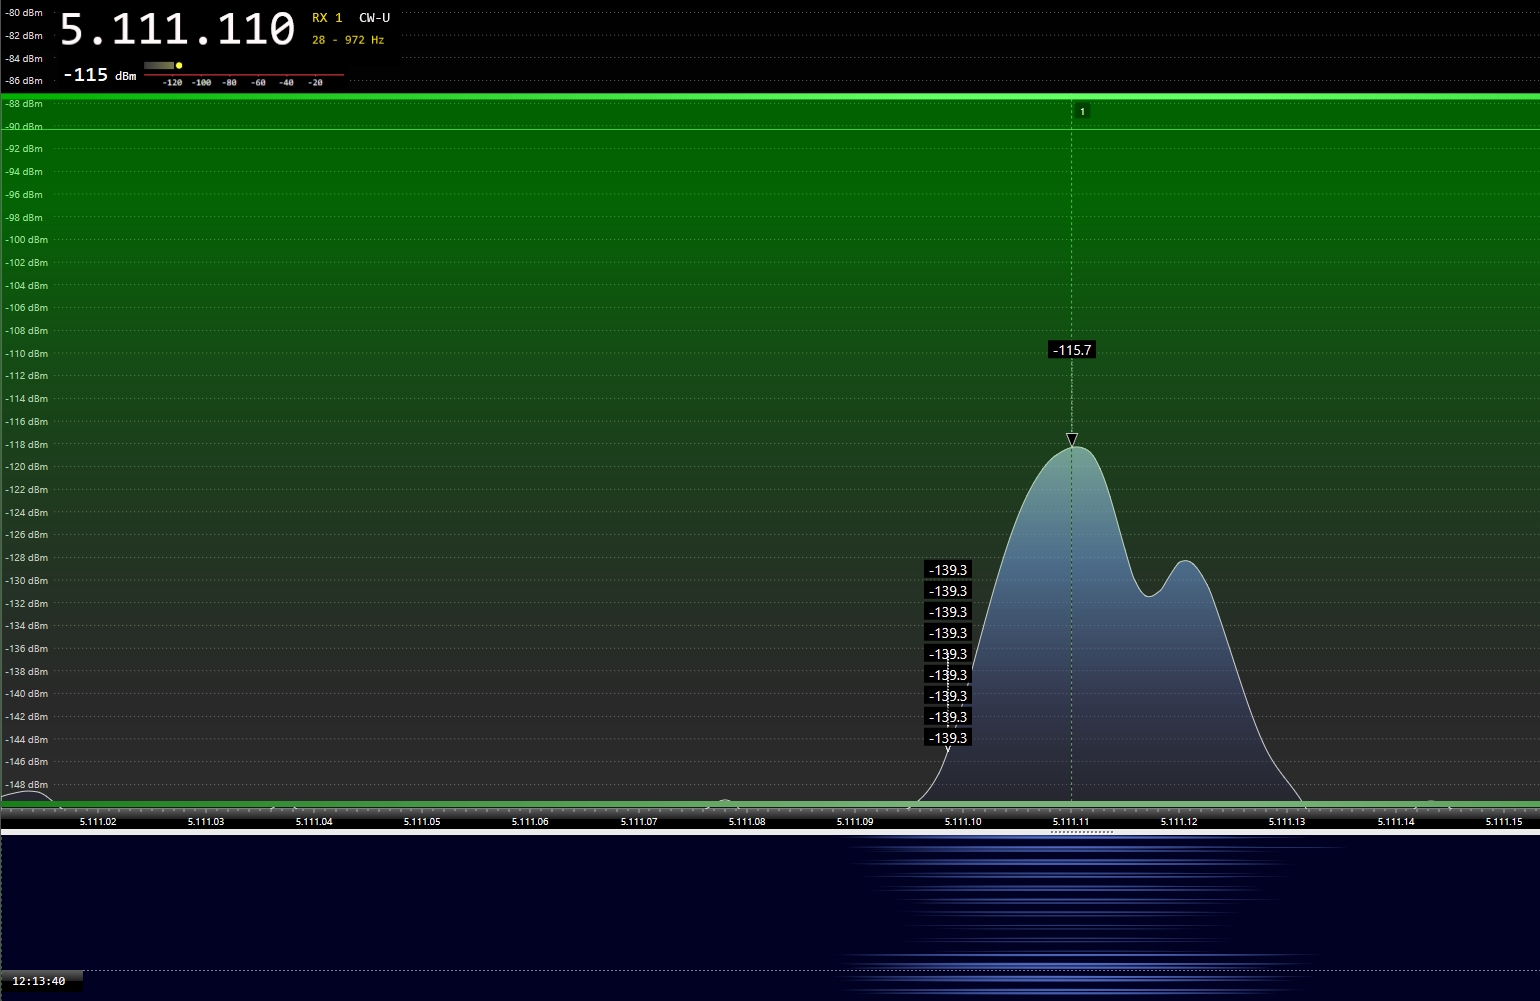Click the -140 dBm level scale label
Viewport: 1540px width, 1001px height.
point(26,694)
